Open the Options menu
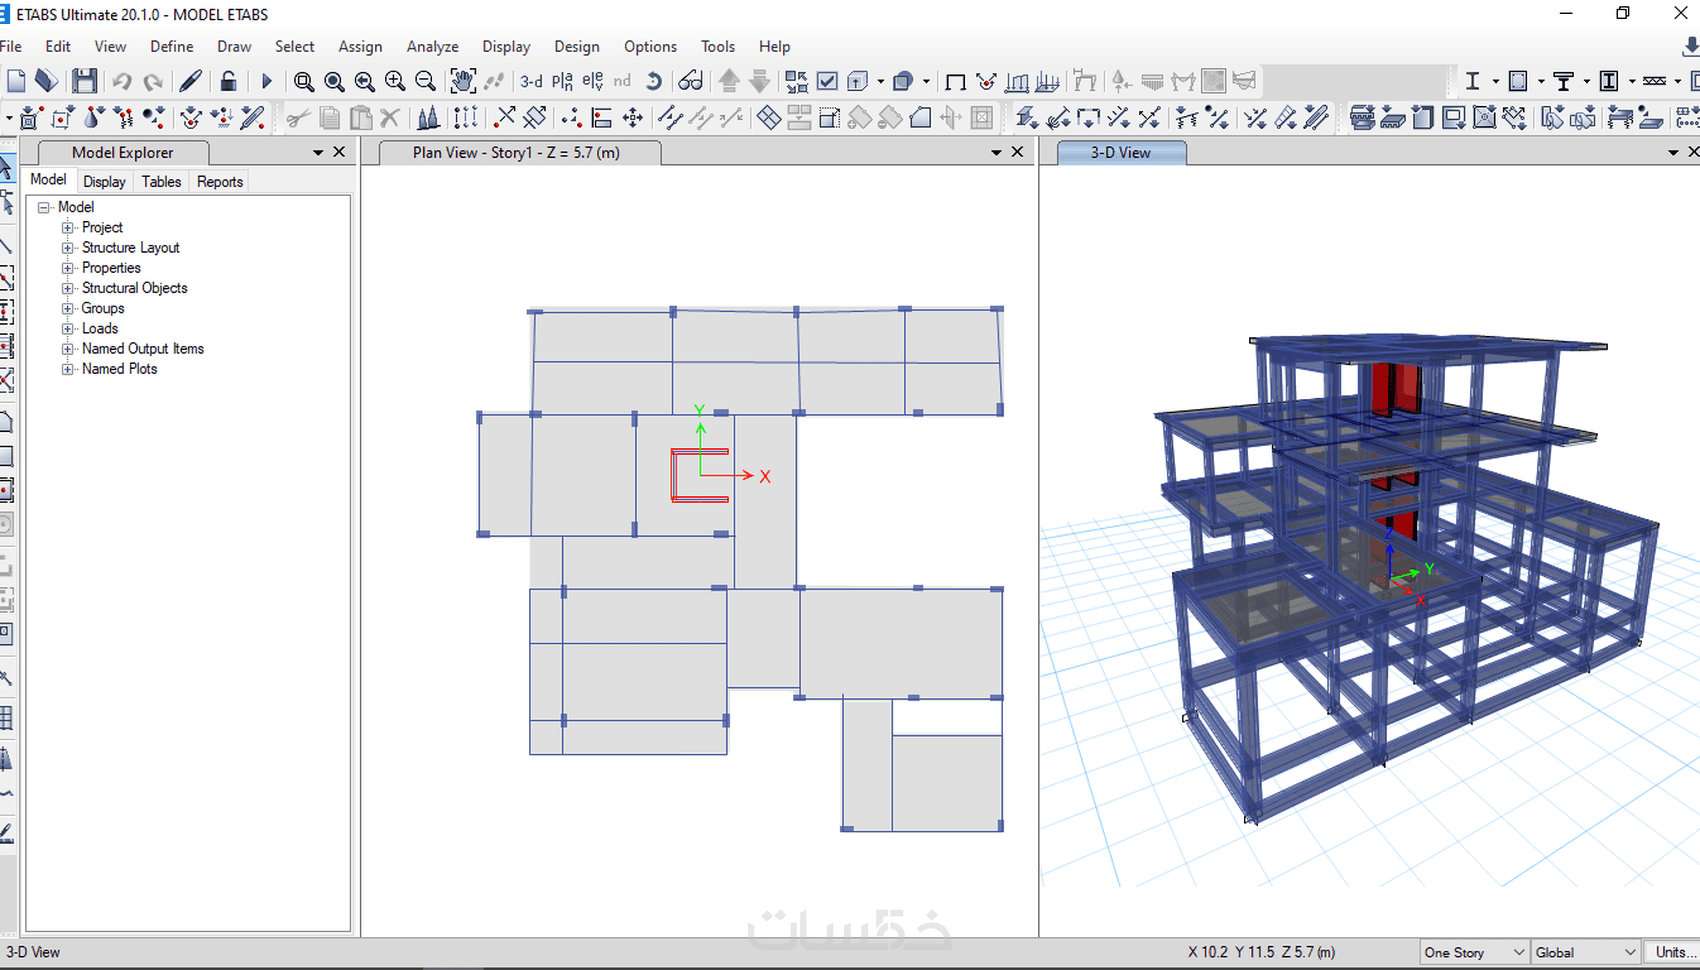 [x=650, y=46]
